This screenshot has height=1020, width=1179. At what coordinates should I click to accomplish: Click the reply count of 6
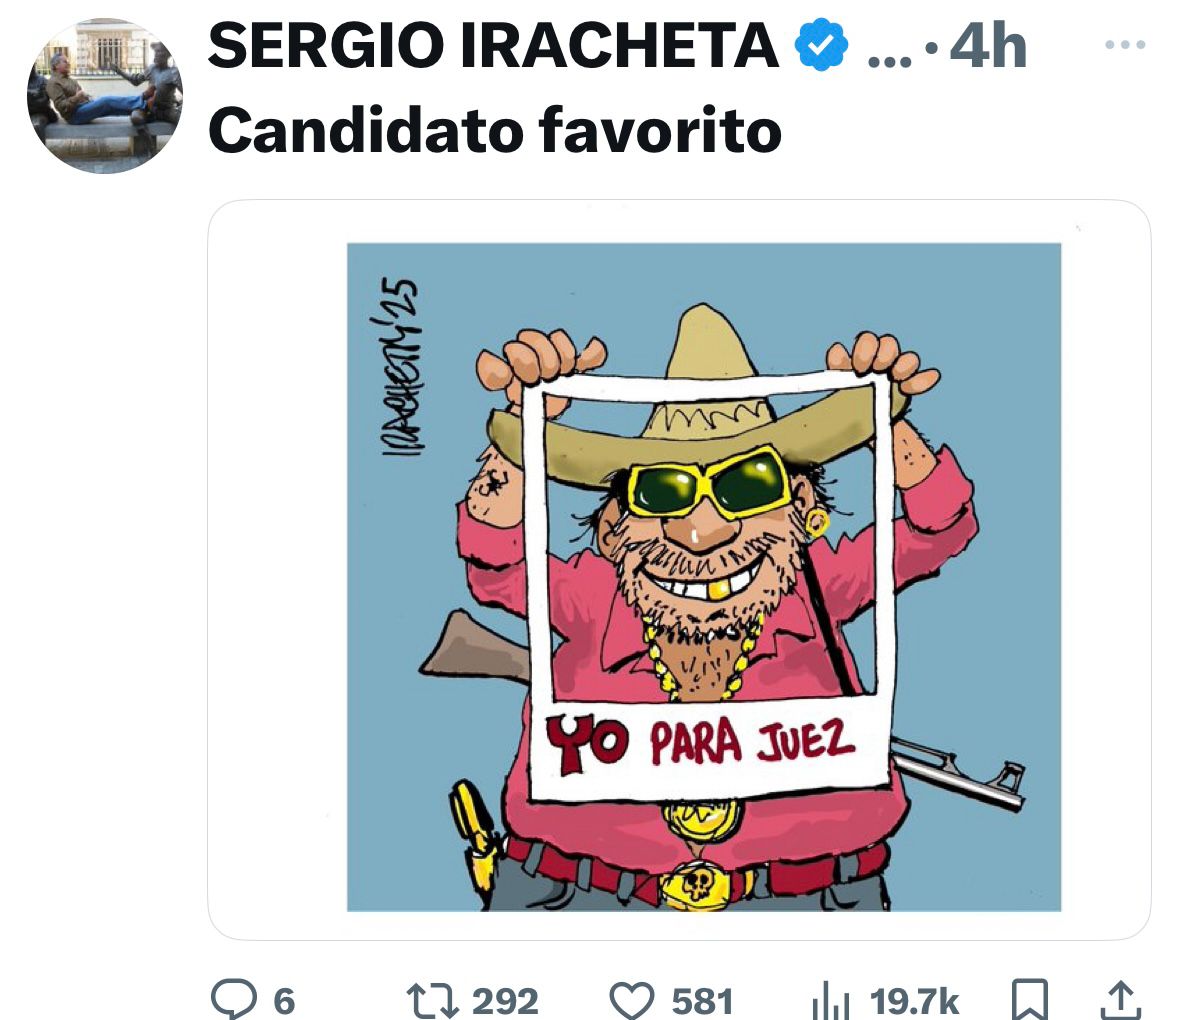click(284, 1000)
